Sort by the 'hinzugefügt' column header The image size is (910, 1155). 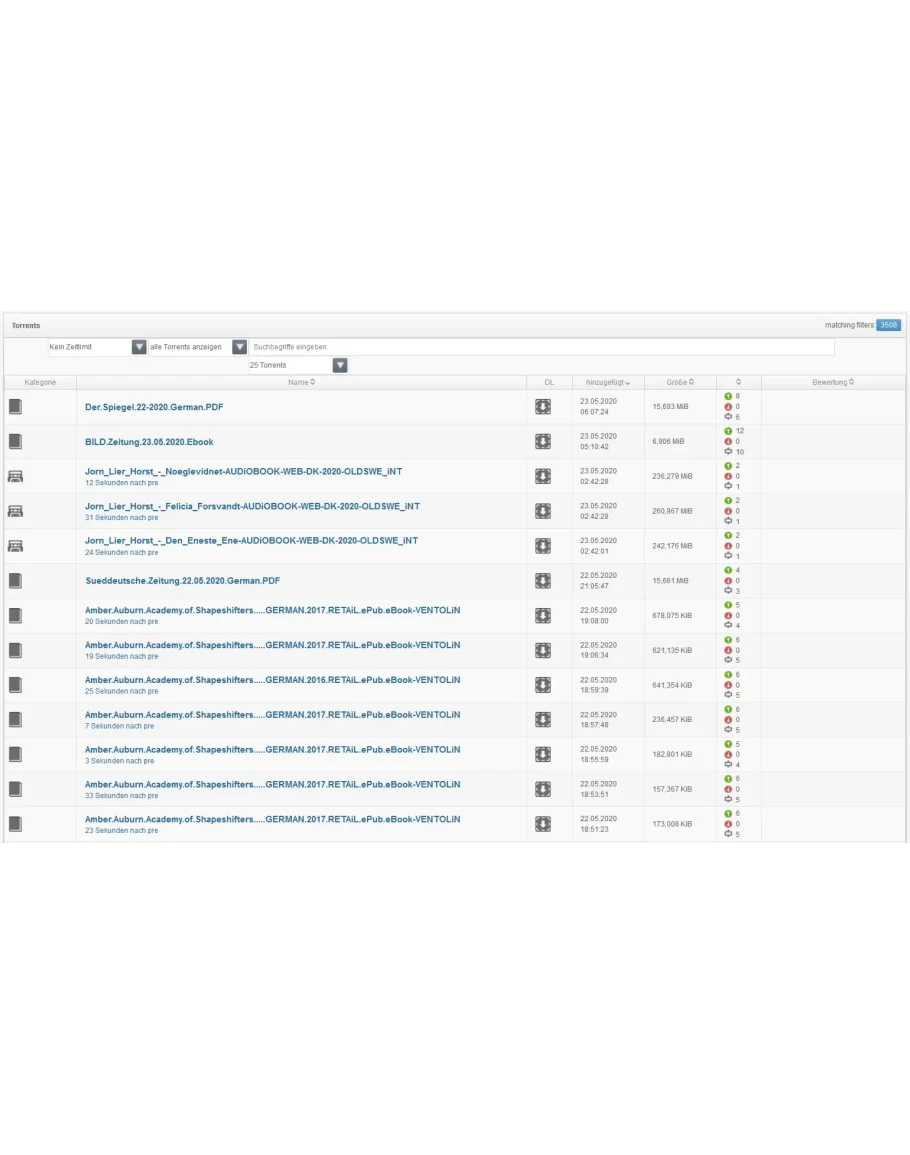(607, 382)
